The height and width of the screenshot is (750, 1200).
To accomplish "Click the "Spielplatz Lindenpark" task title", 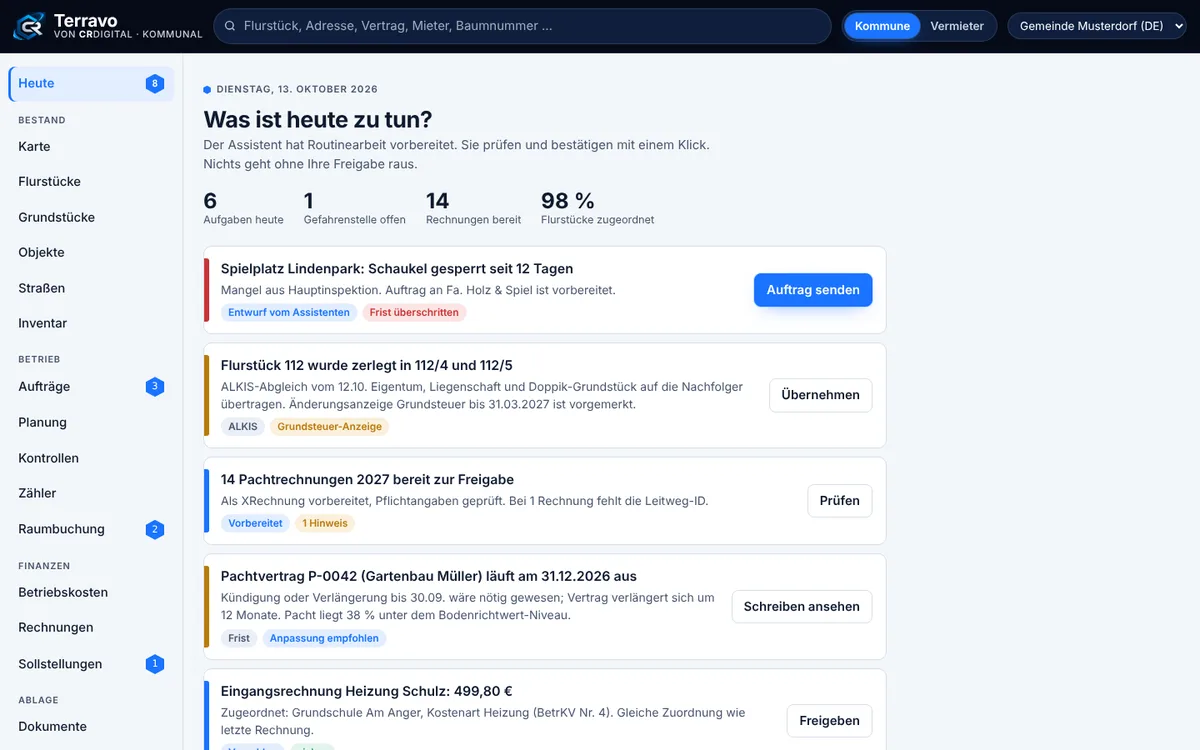I will coord(397,269).
